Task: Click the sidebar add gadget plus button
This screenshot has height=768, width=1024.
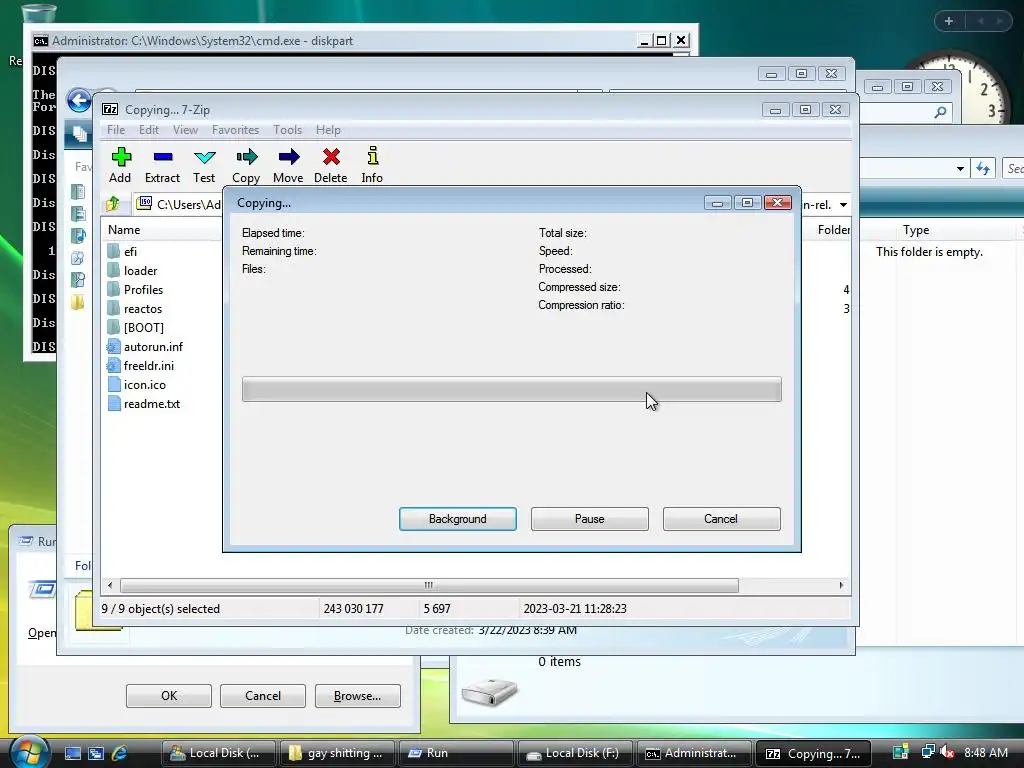Action: point(949,21)
